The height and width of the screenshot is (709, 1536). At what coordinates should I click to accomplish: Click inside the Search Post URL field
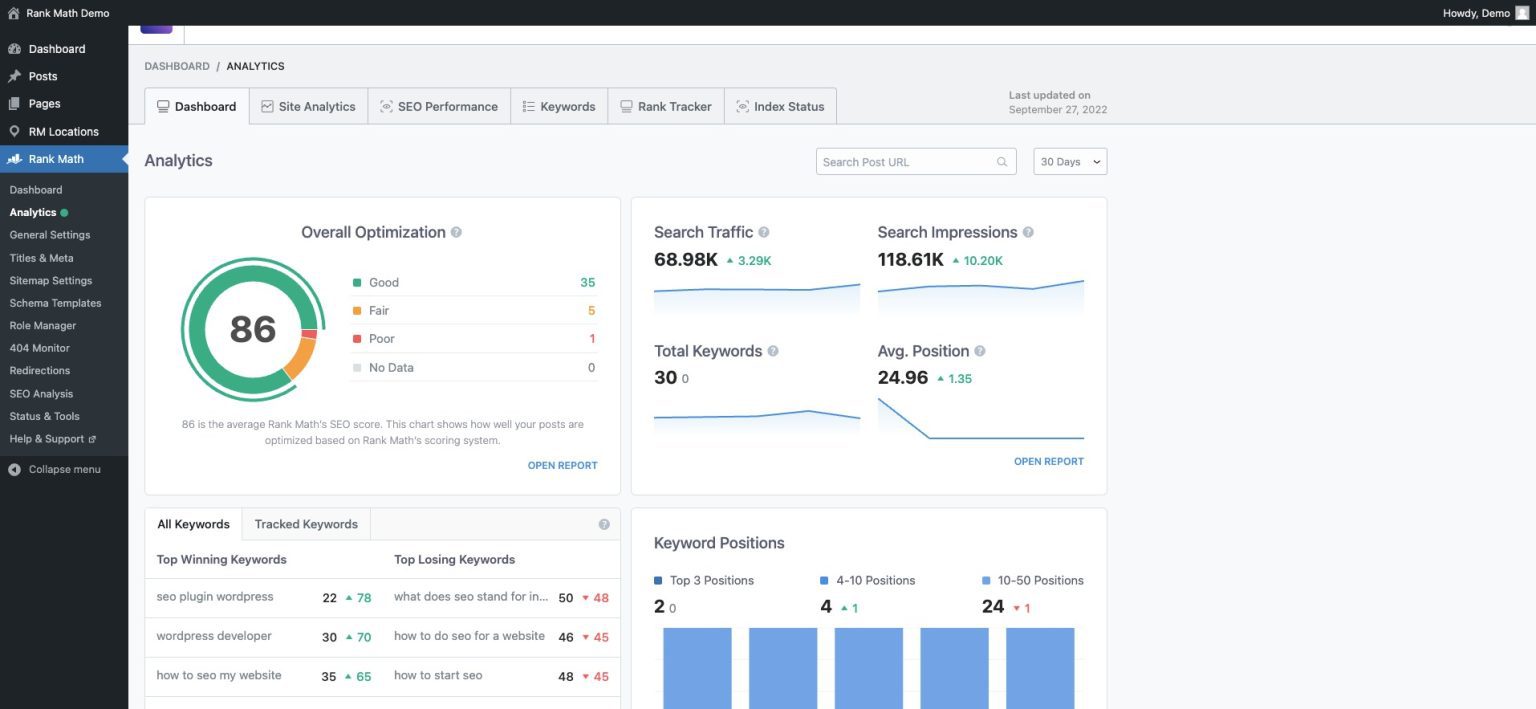coord(905,161)
